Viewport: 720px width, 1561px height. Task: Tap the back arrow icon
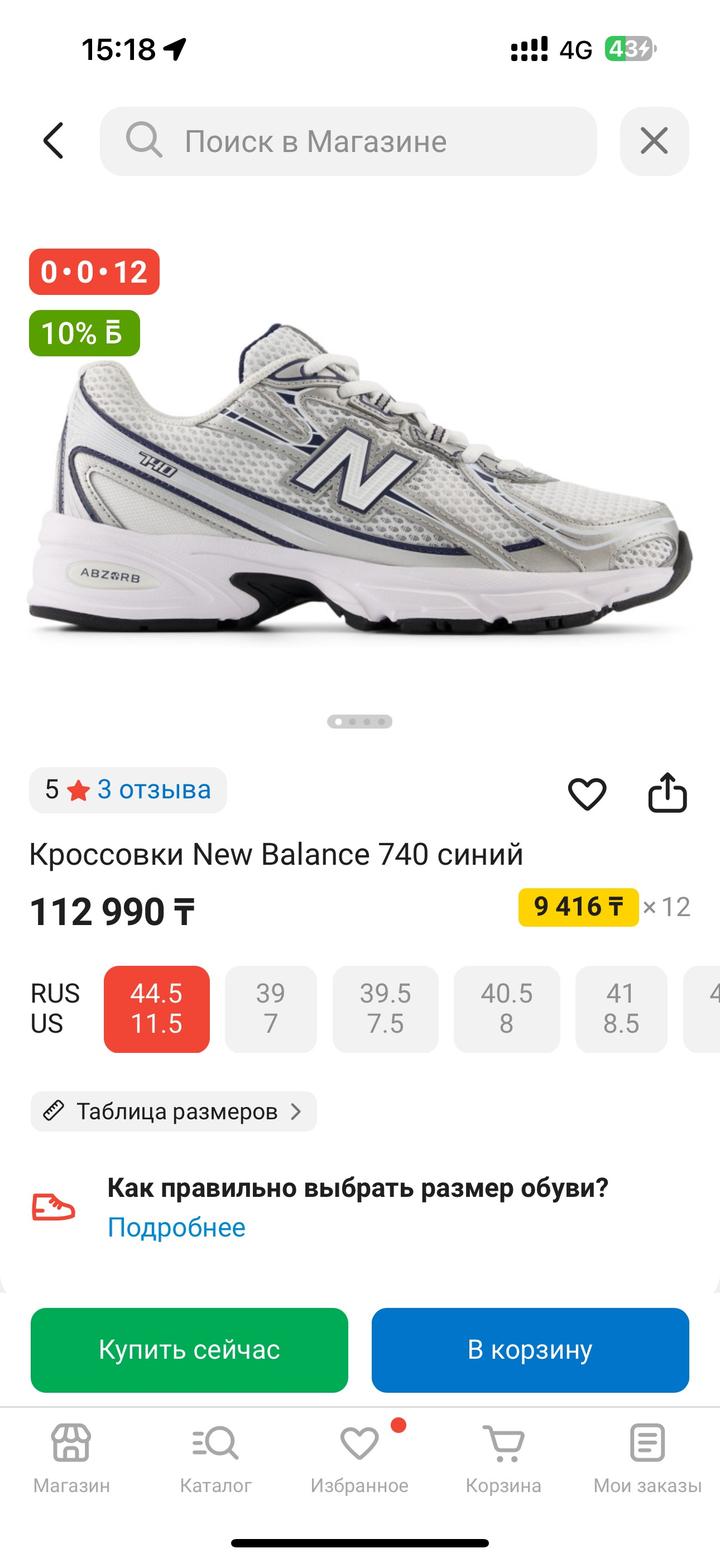coord(53,141)
